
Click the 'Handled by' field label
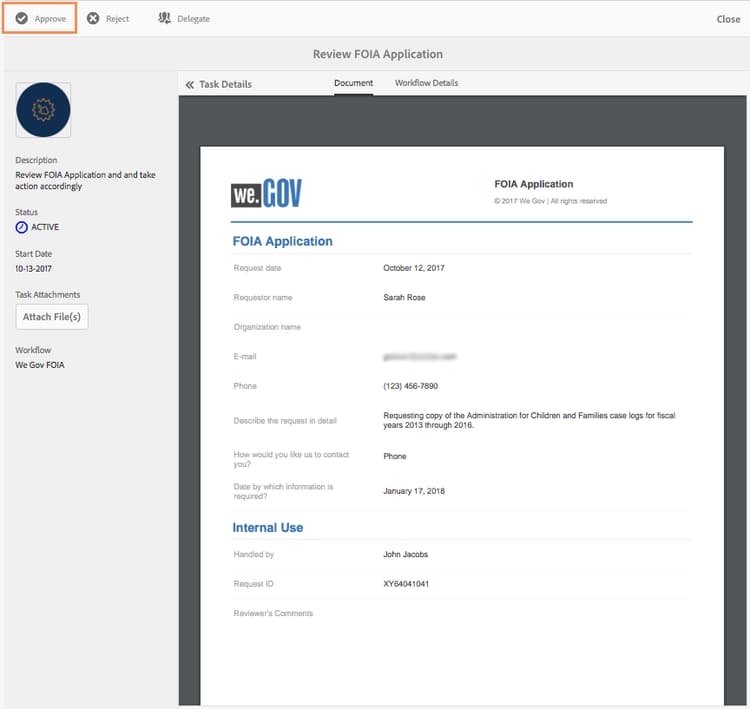254,554
